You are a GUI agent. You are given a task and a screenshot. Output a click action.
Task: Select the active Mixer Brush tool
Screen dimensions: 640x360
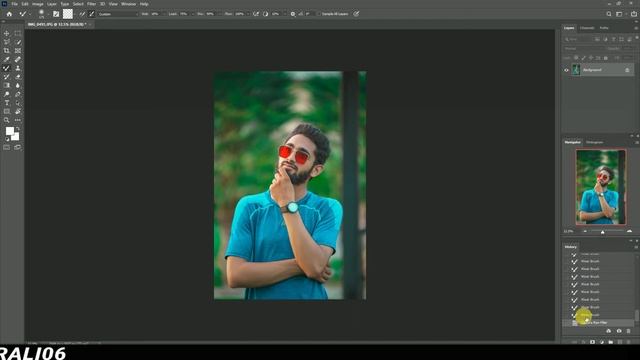(x=7, y=68)
